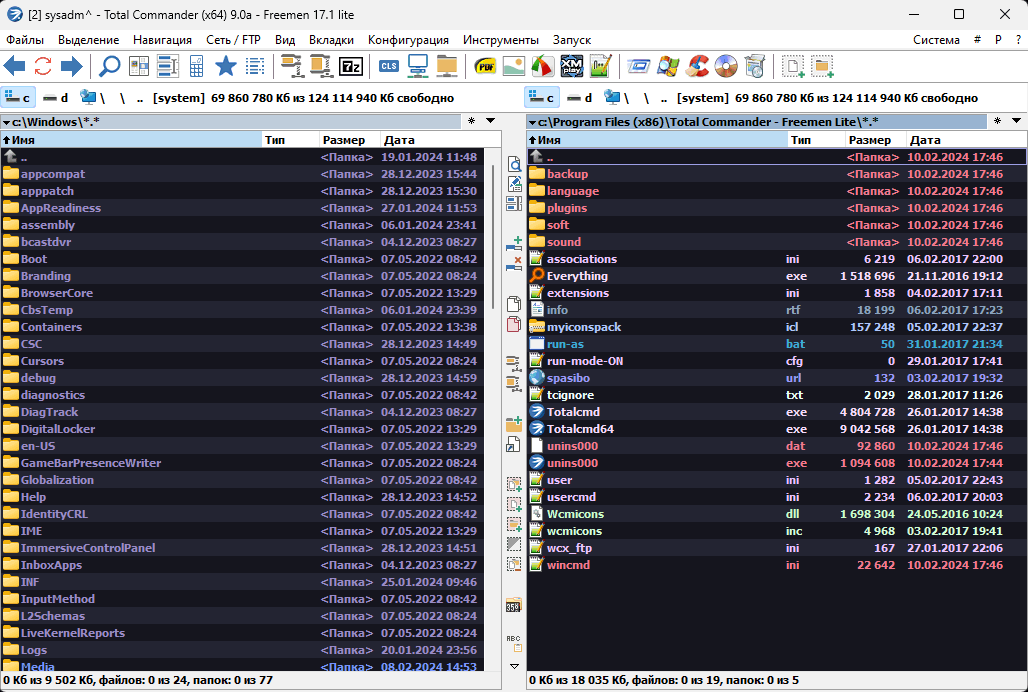This screenshot has height=692, width=1028.
Task: Click the XMPlay icon in the toolbar
Action: pos(571,67)
